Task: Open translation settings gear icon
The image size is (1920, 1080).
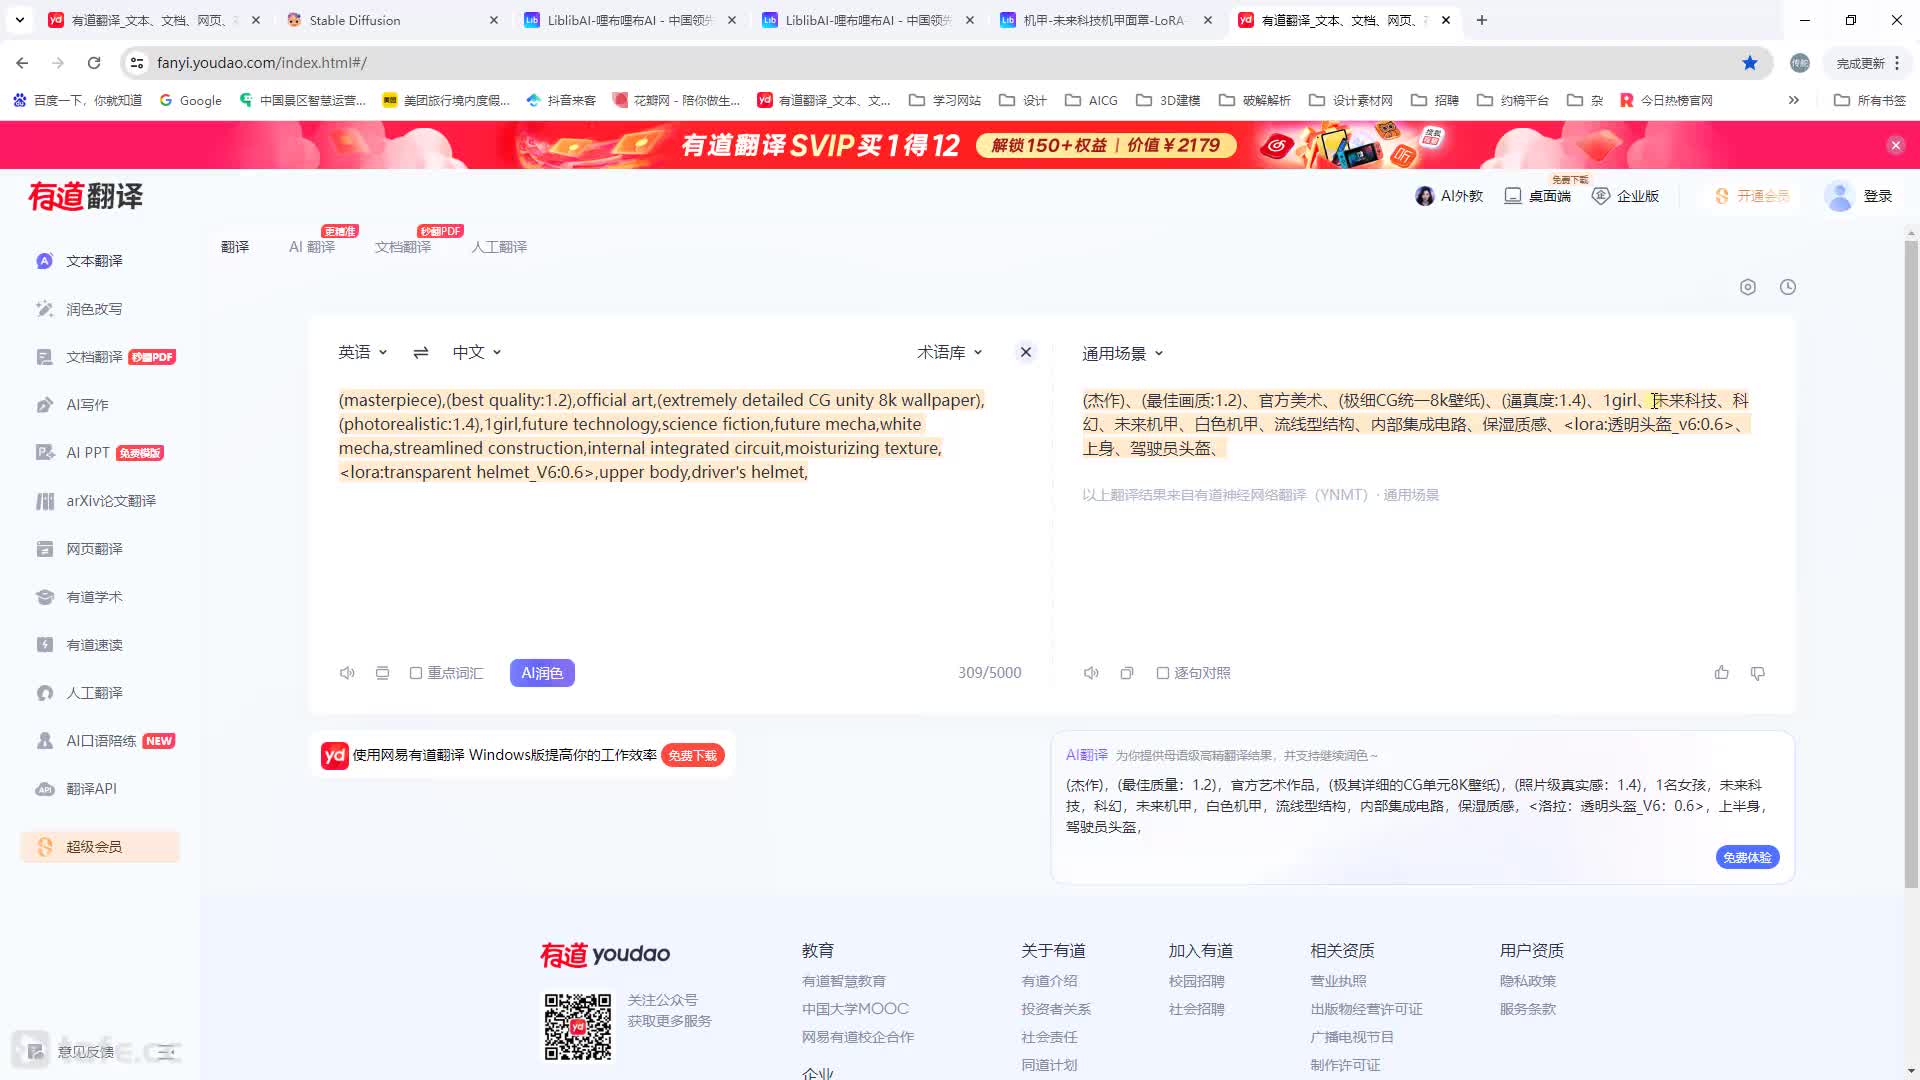Action: (1748, 287)
